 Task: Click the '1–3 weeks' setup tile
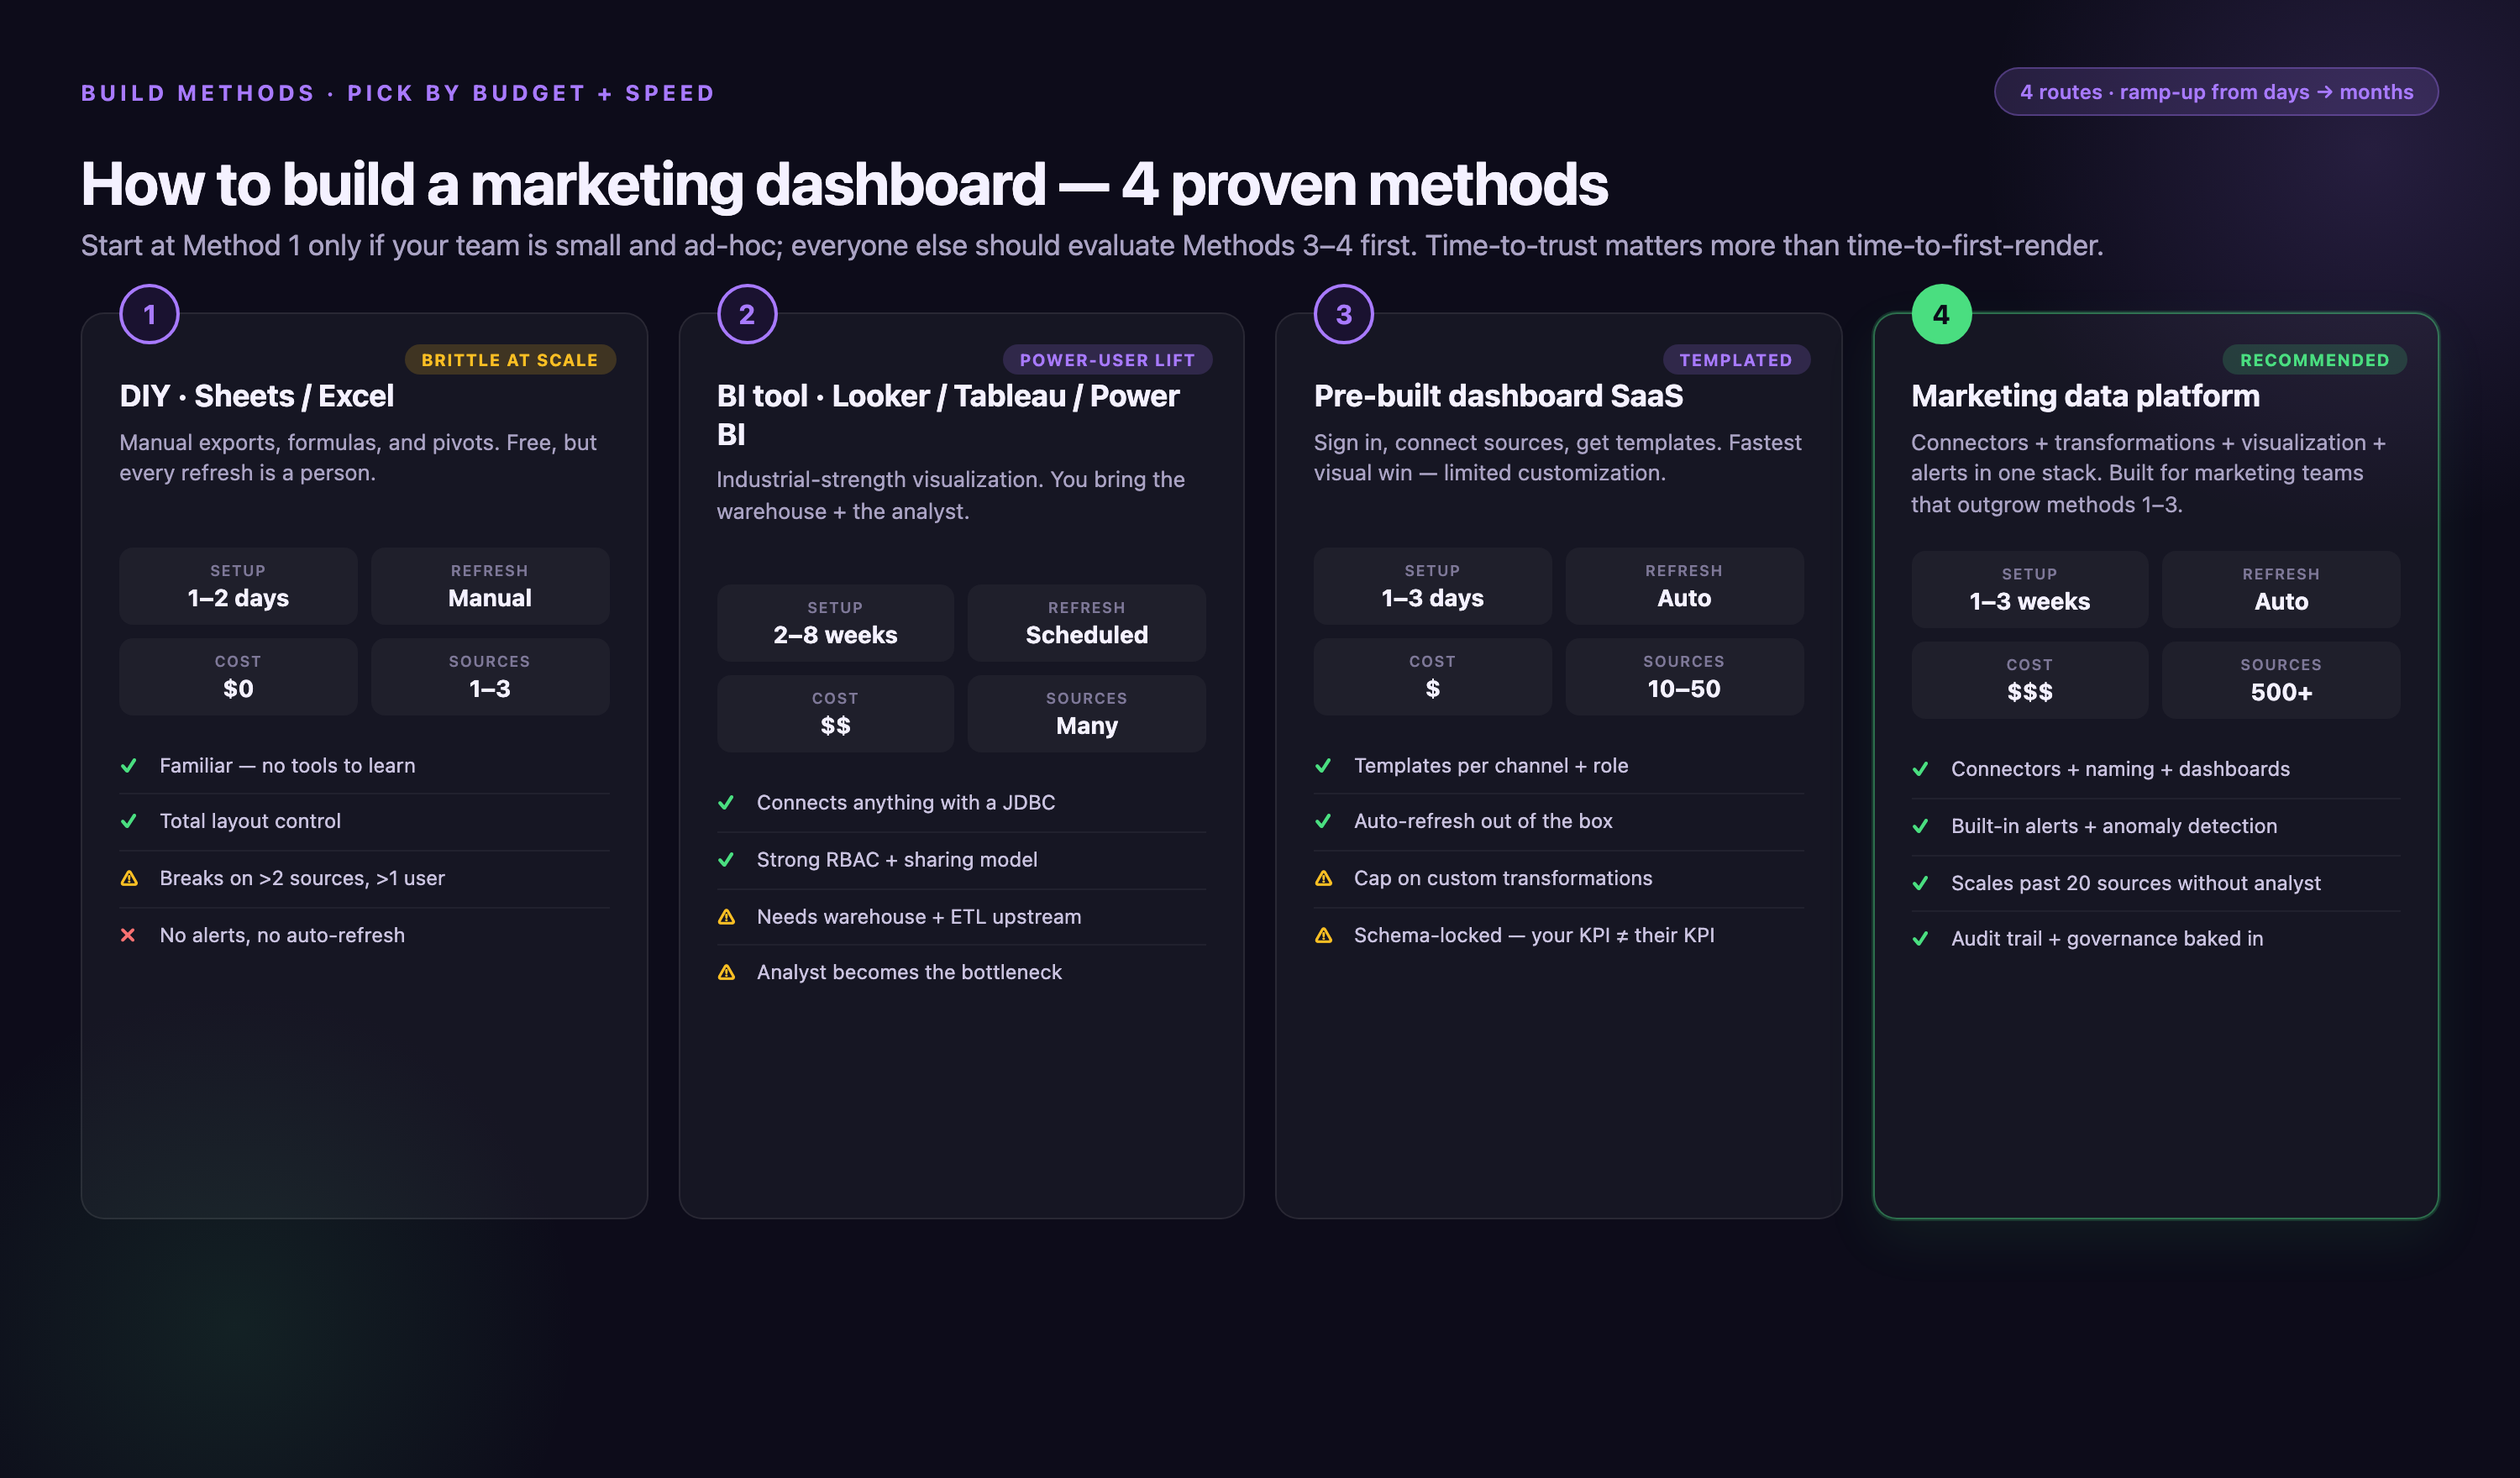(2029, 590)
